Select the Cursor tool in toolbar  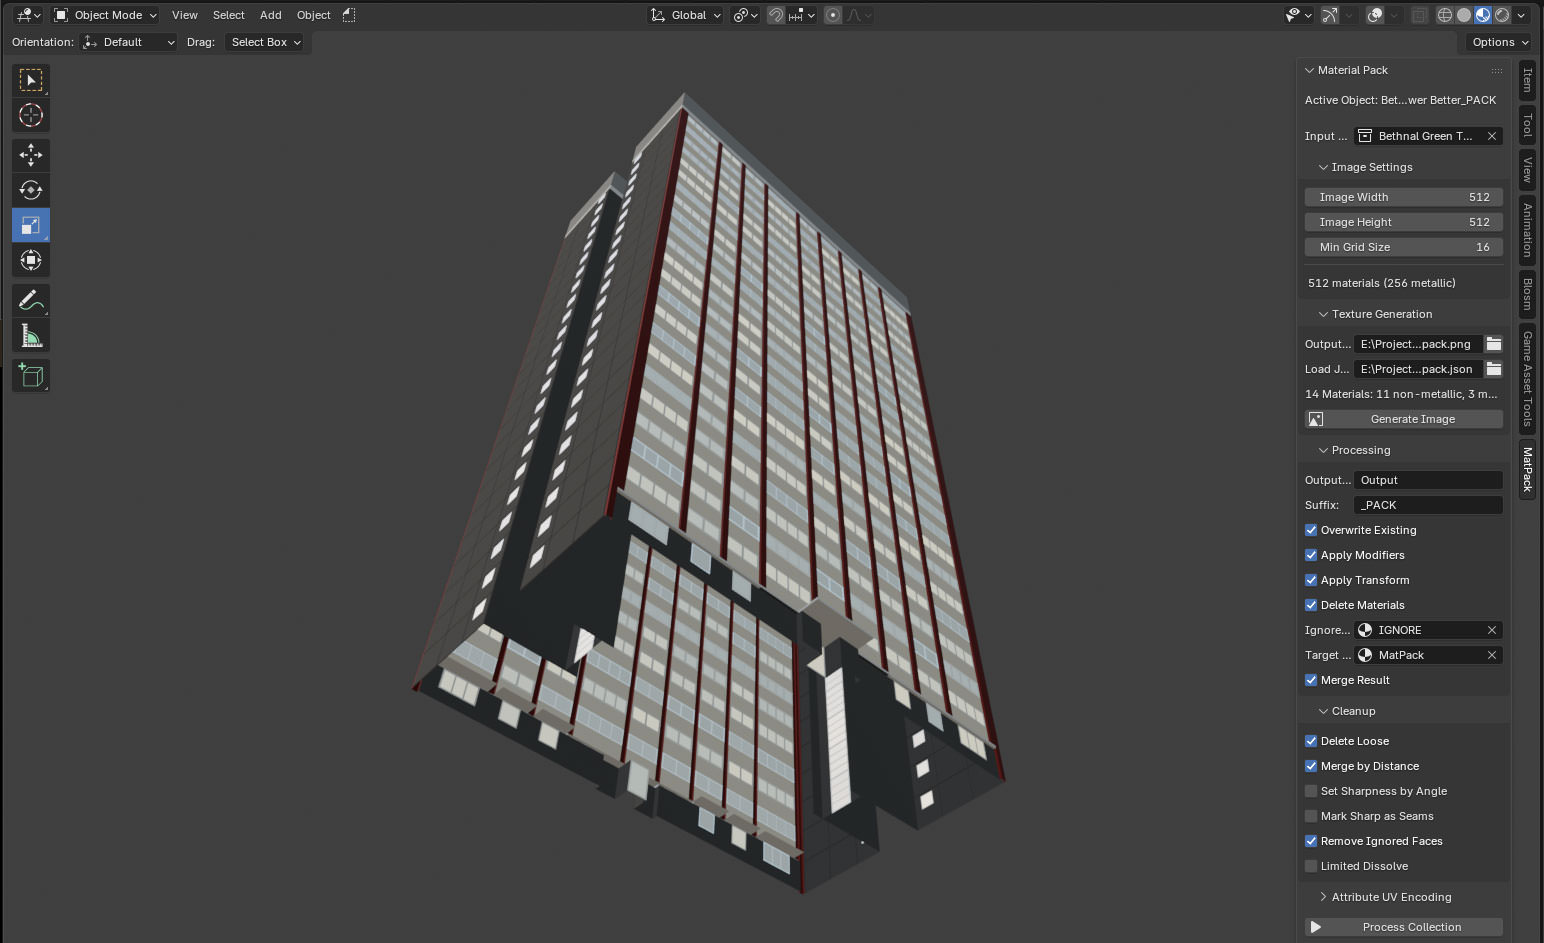31,116
